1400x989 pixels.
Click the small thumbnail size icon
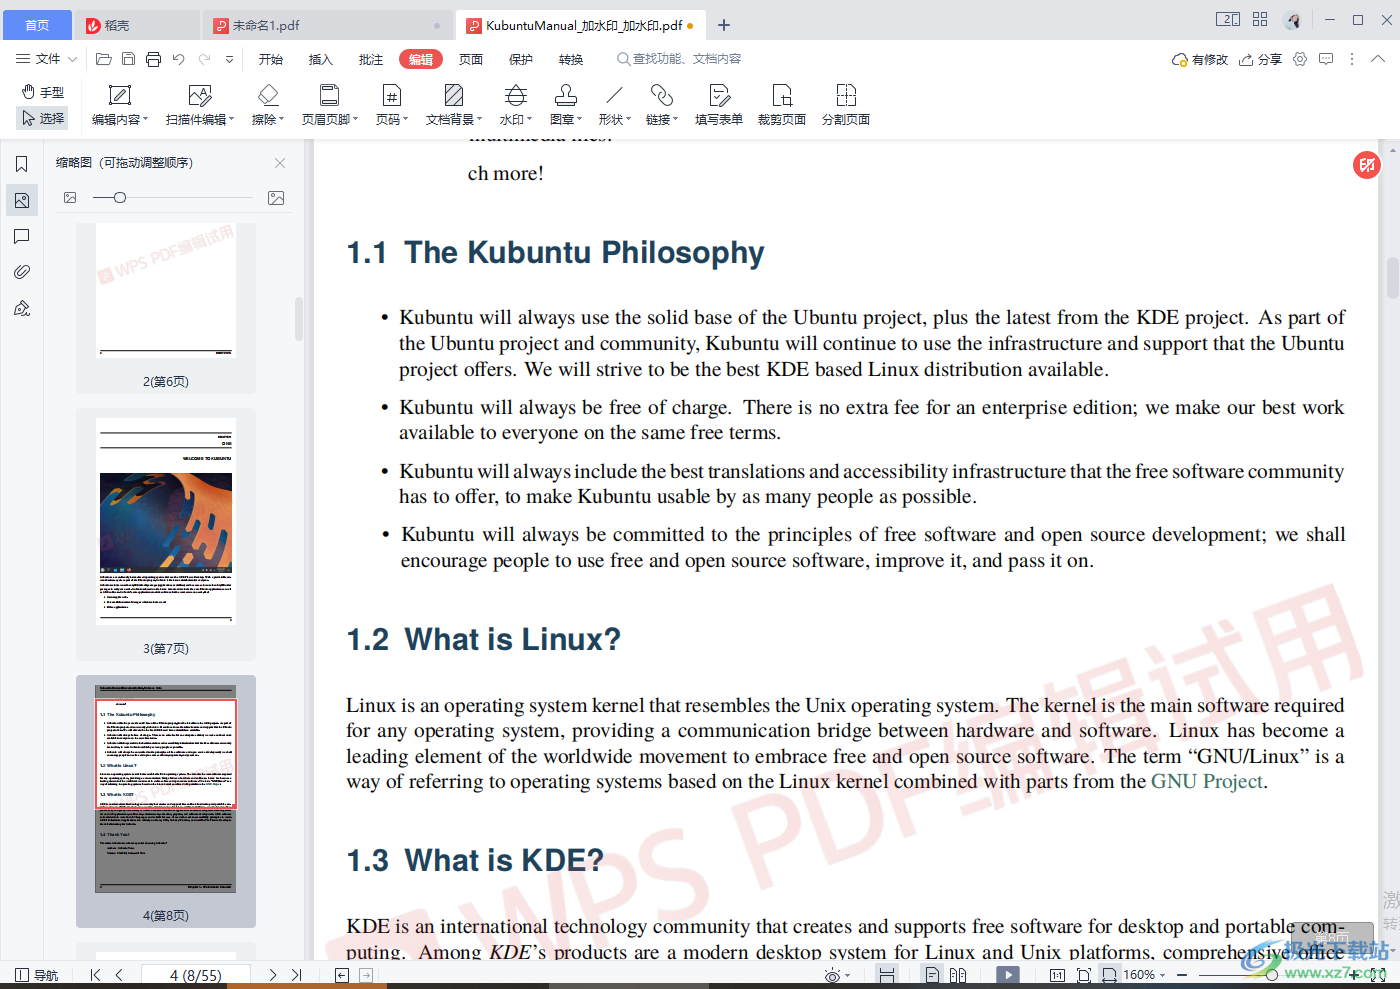point(70,198)
